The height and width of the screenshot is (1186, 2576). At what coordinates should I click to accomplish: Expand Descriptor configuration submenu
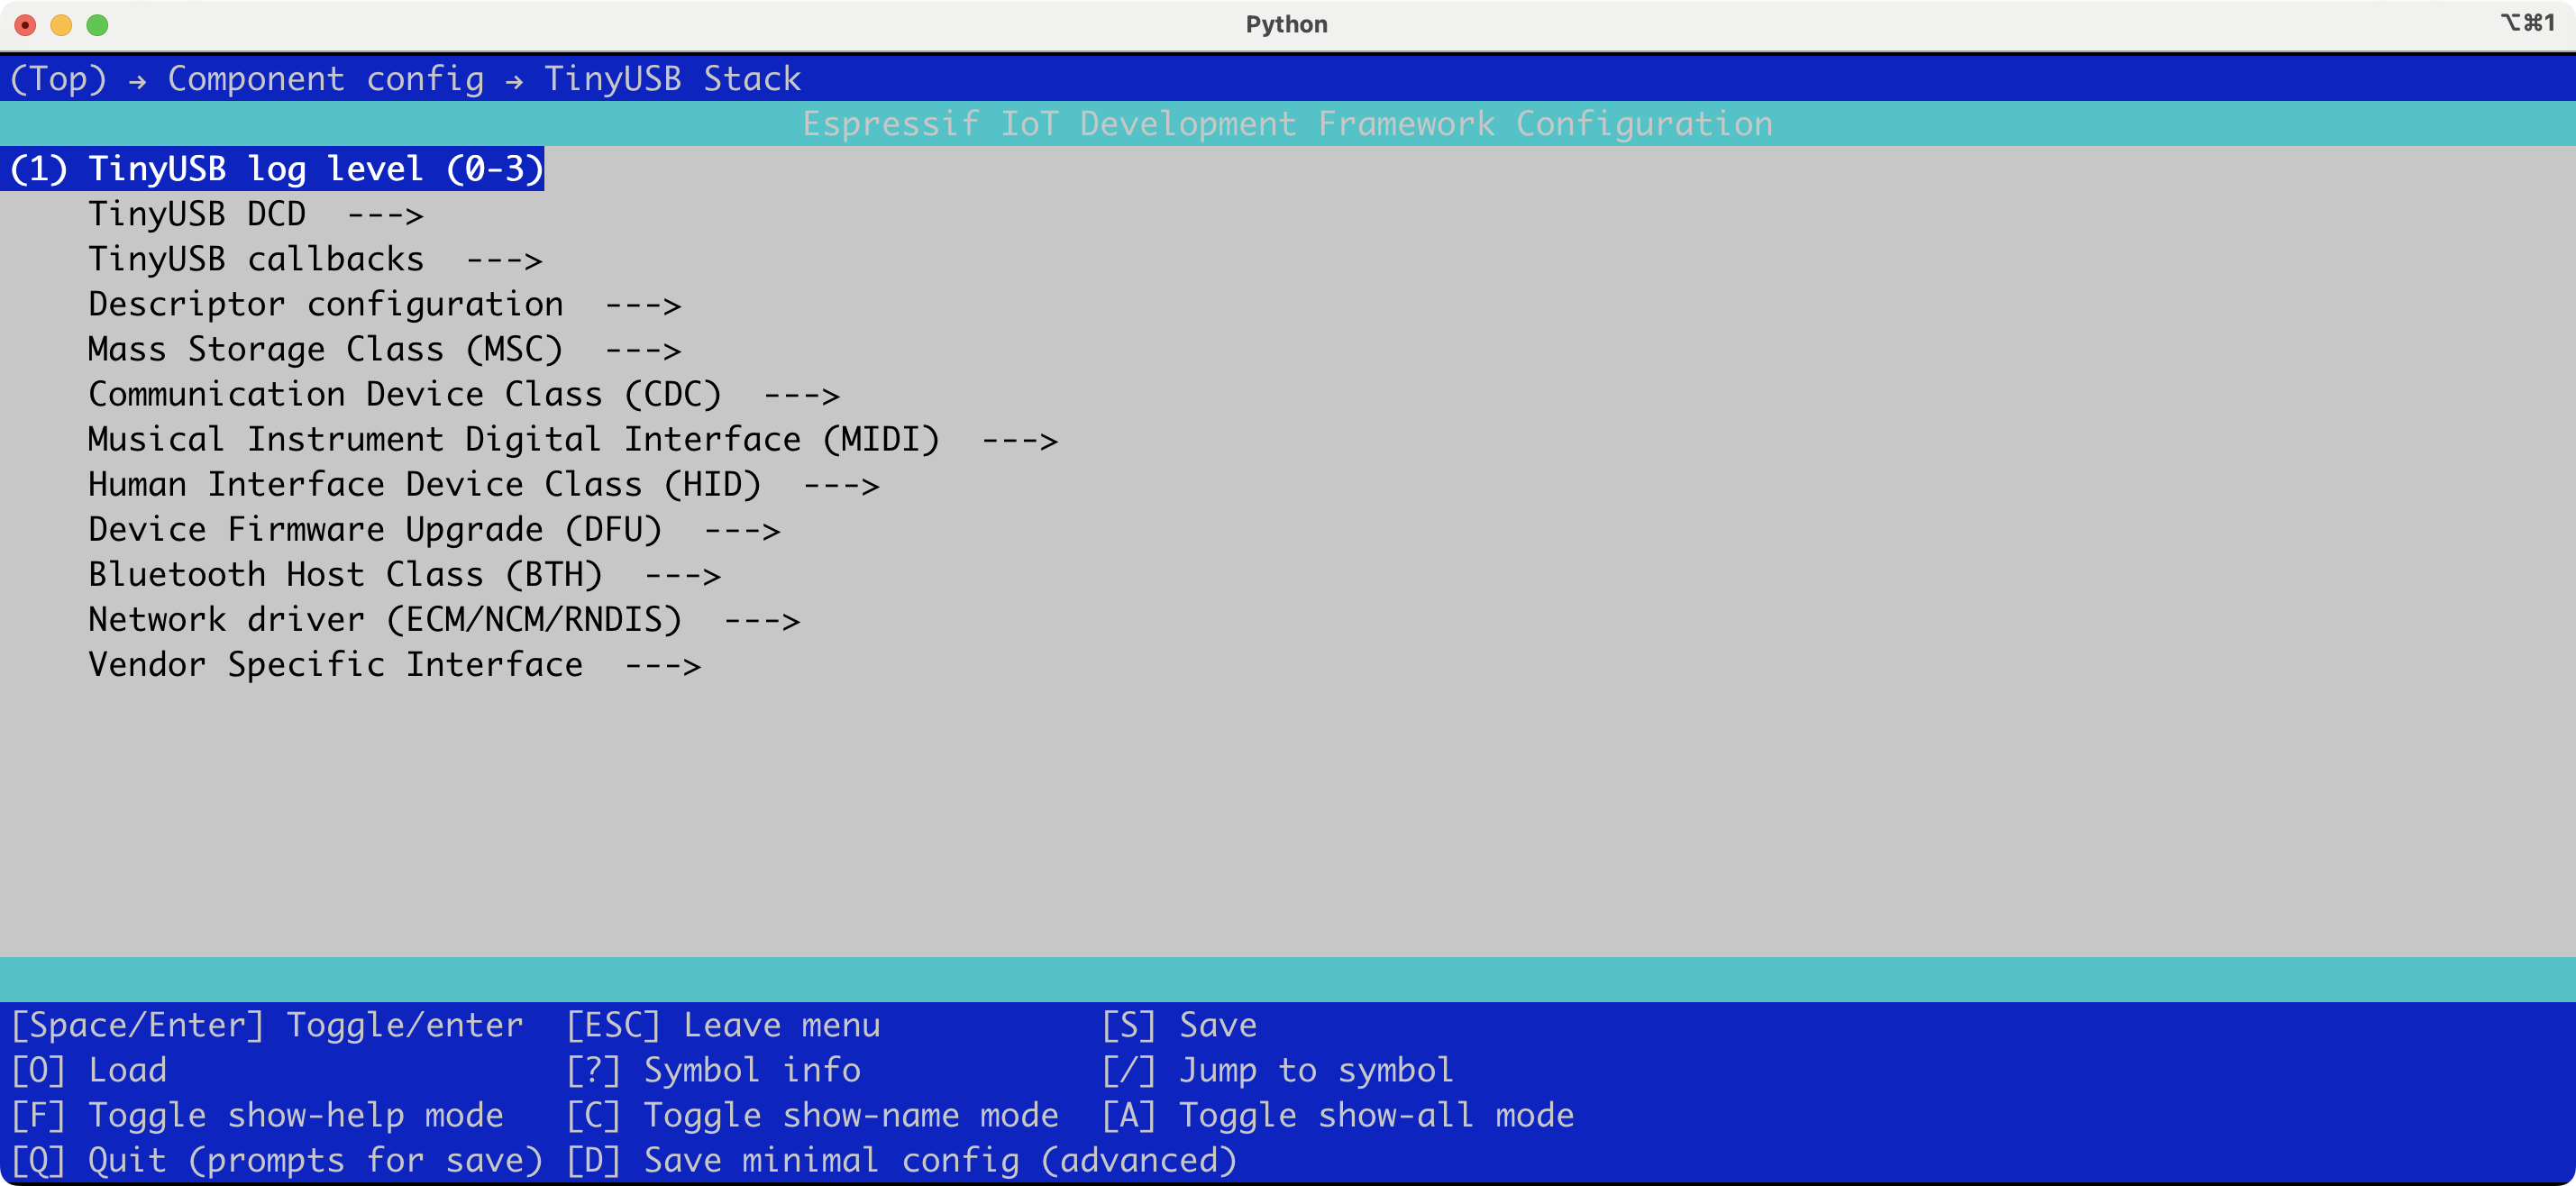pyautogui.click(x=385, y=304)
